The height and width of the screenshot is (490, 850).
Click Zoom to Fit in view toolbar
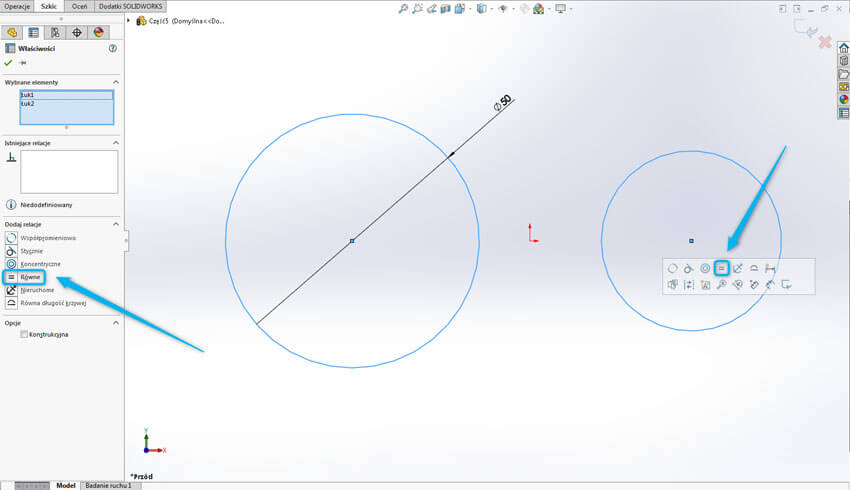[403, 9]
